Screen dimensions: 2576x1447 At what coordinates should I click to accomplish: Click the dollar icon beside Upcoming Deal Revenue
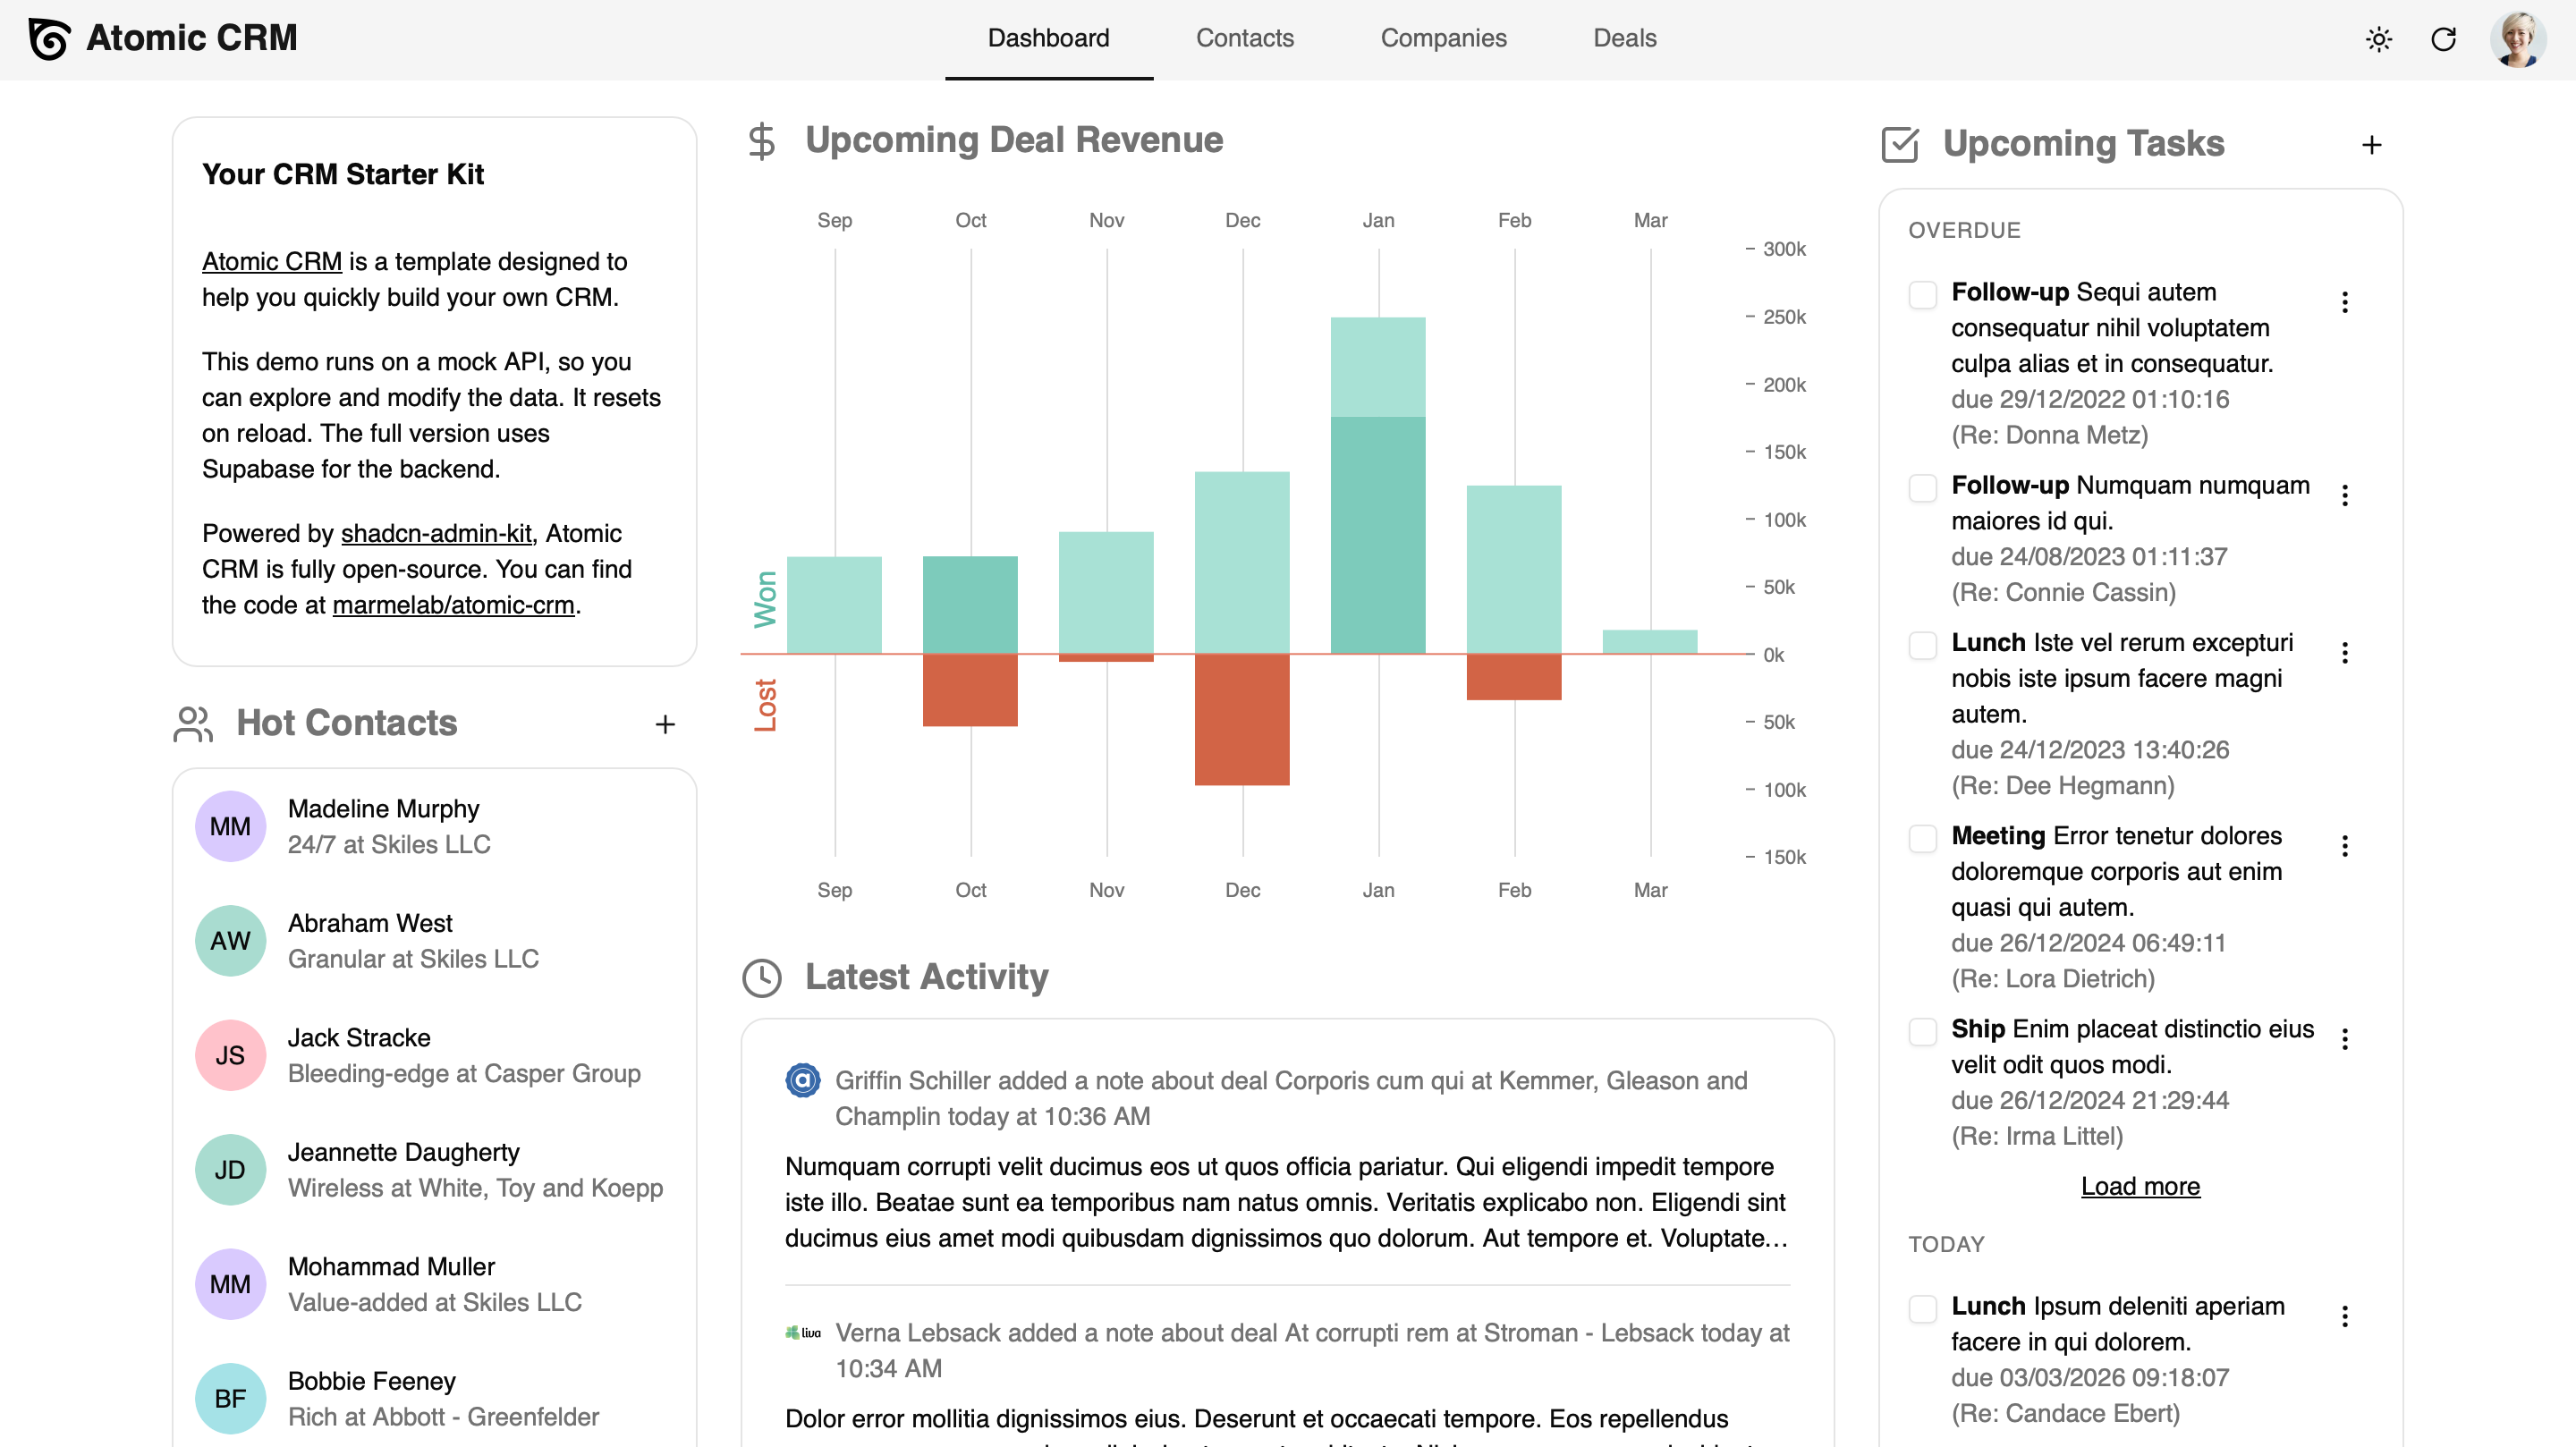(x=762, y=141)
